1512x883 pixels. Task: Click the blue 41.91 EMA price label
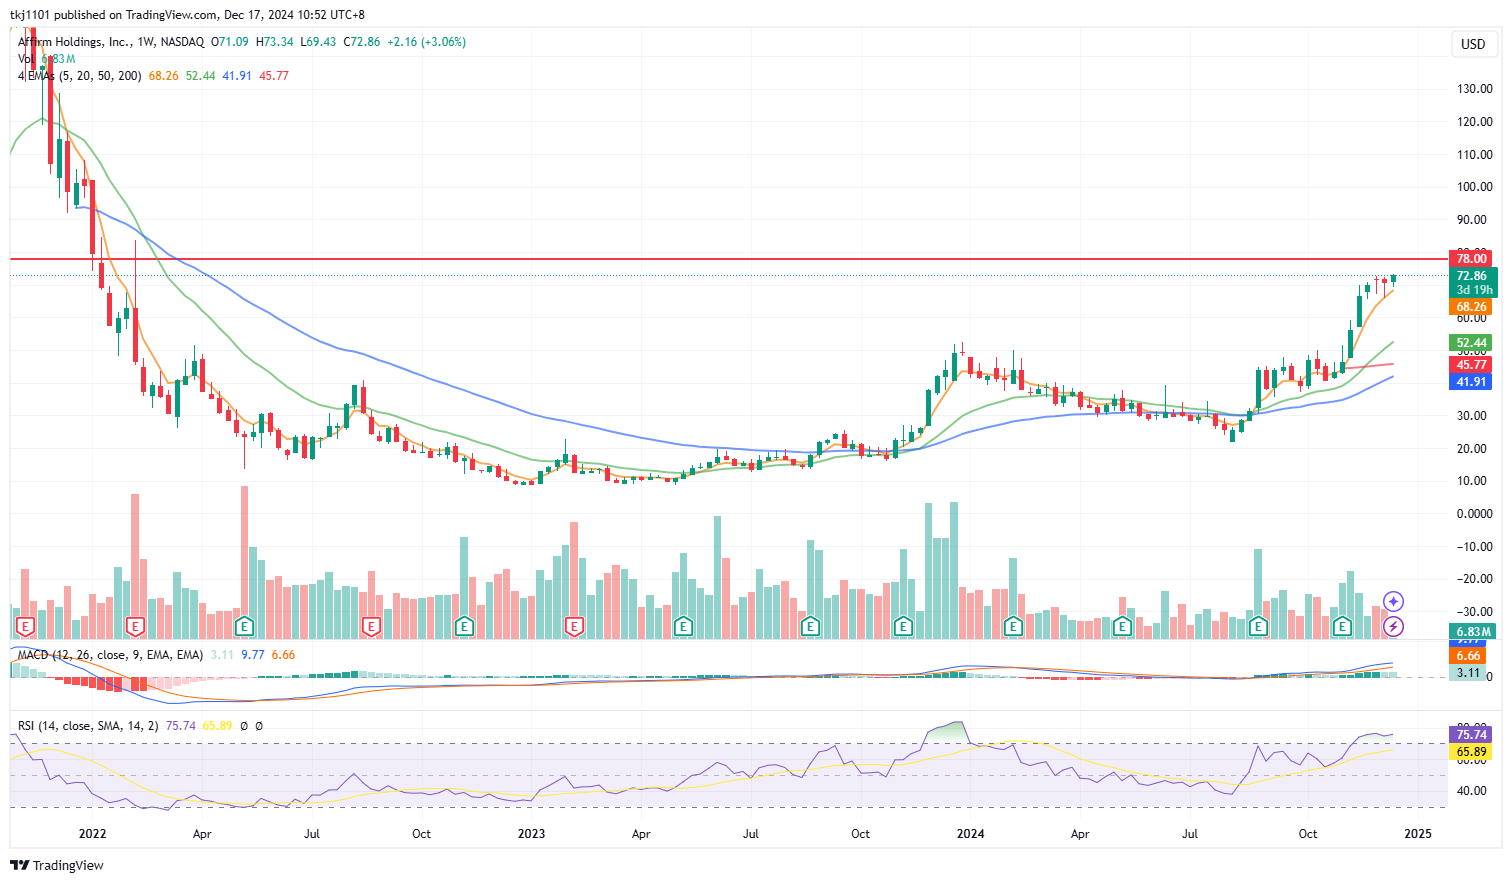[x=1472, y=382]
